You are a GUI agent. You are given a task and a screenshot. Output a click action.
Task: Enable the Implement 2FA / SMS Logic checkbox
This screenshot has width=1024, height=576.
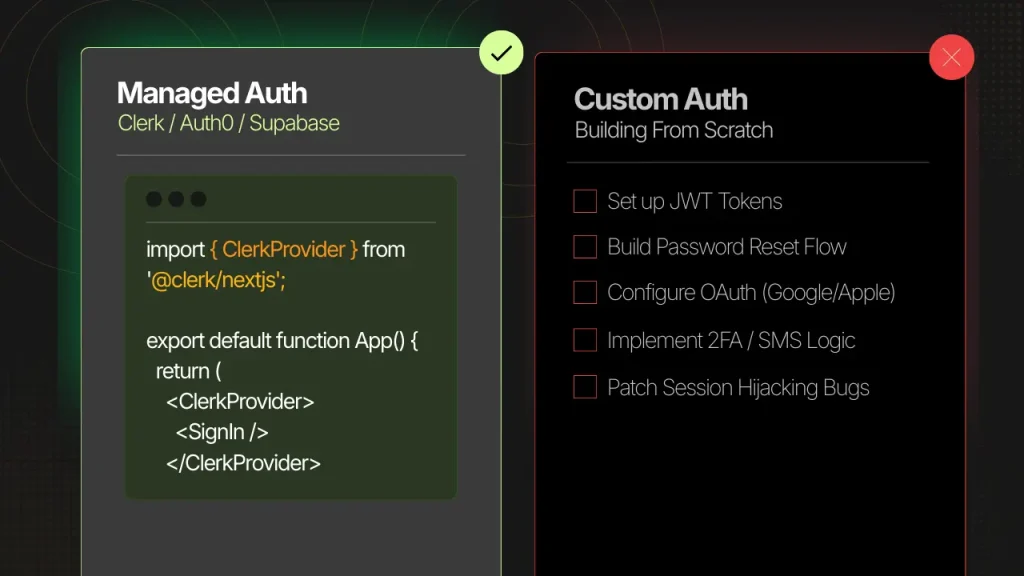(x=585, y=340)
